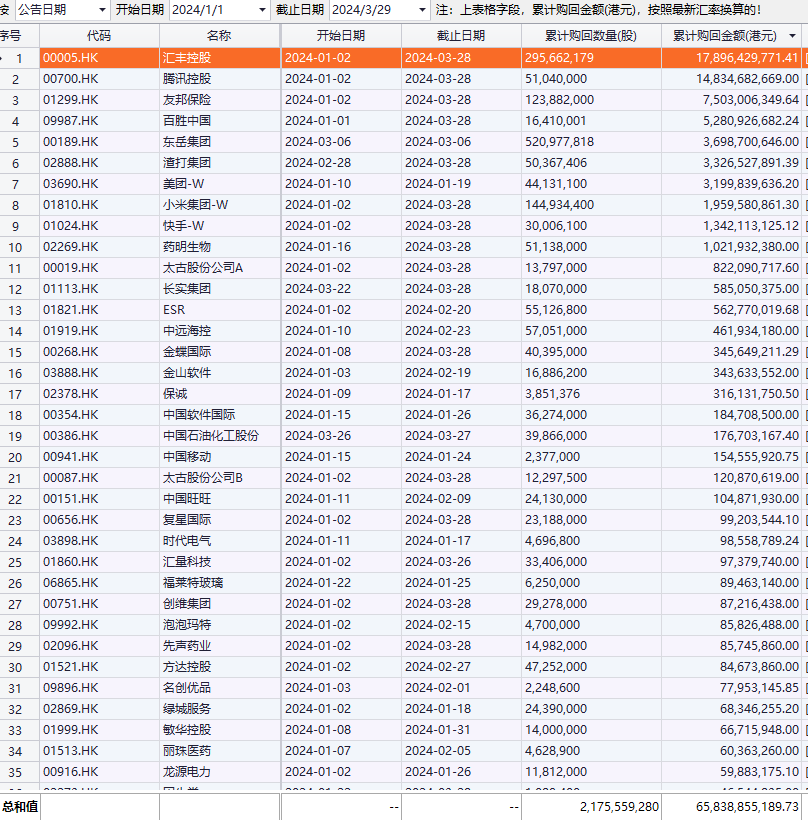This screenshot has width=808, height=820.
Task: Select amount 17,896,429,771.41 cell
Action: (731, 58)
